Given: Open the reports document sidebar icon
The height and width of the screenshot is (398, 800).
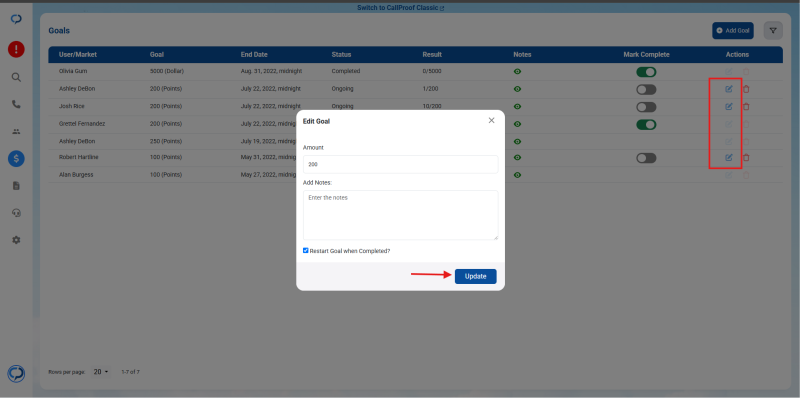Looking at the screenshot, I should 16,186.
